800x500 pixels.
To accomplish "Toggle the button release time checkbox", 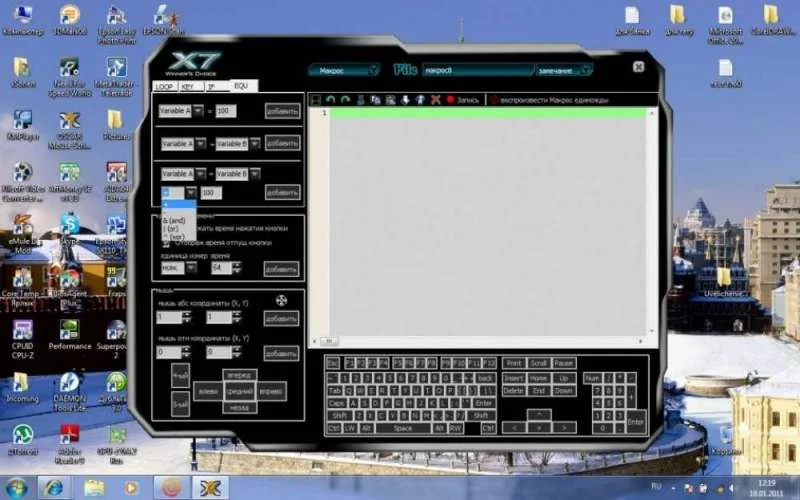I will tap(166, 243).
